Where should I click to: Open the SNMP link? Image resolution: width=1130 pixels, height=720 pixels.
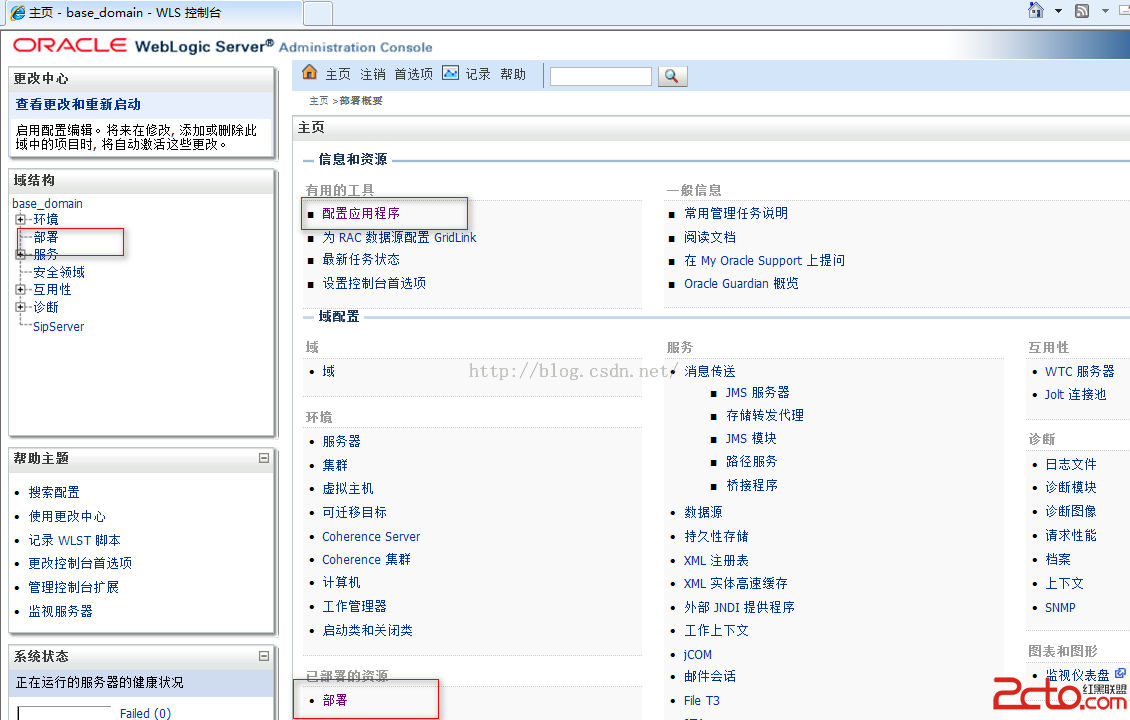click(x=1060, y=608)
